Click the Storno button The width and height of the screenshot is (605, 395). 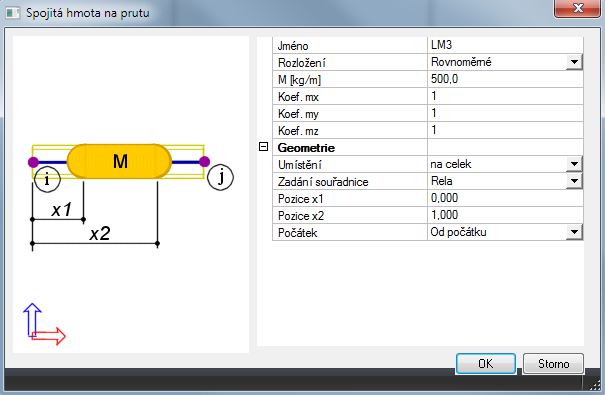click(553, 364)
